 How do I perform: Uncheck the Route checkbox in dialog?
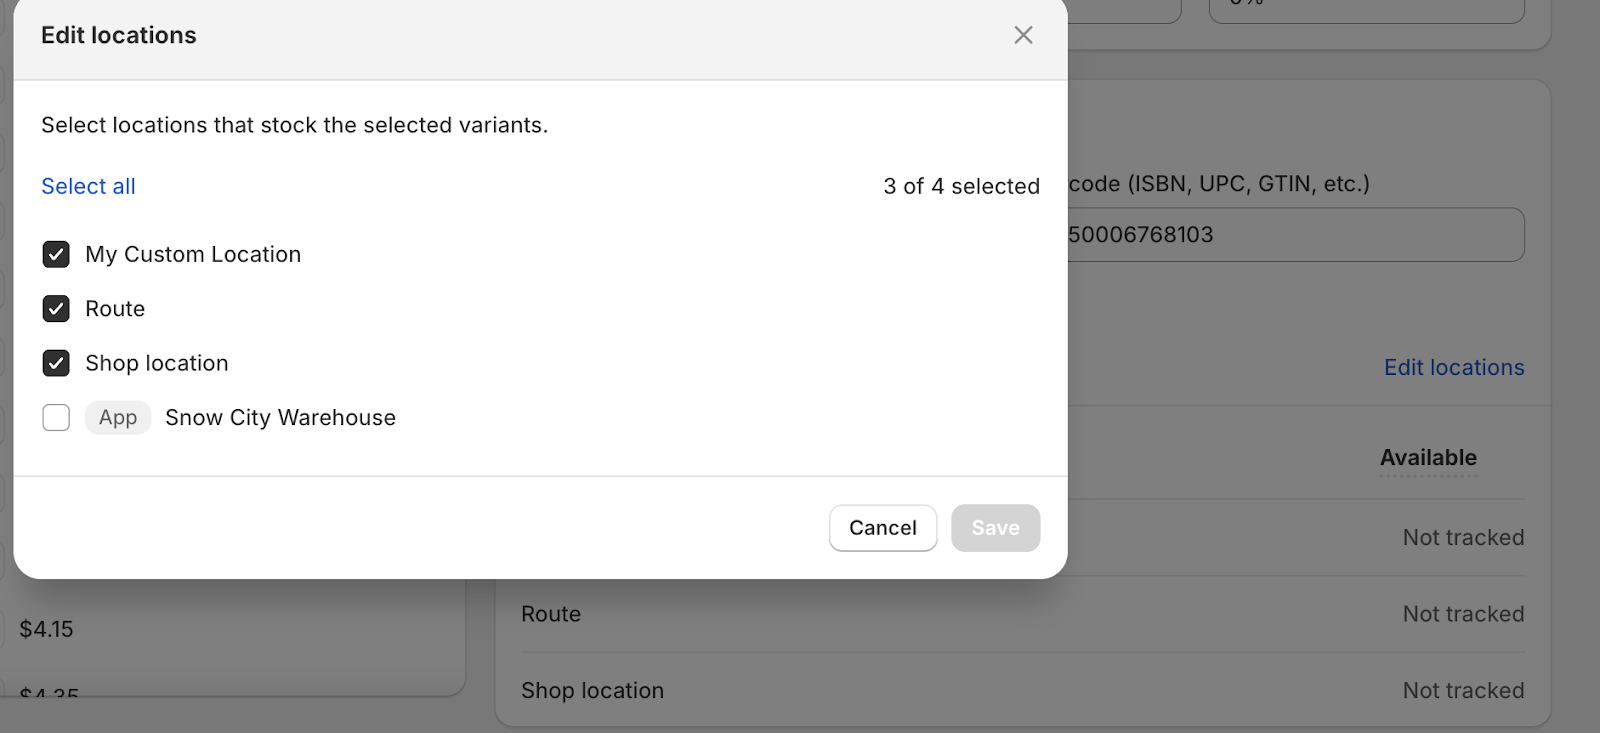pos(56,309)
